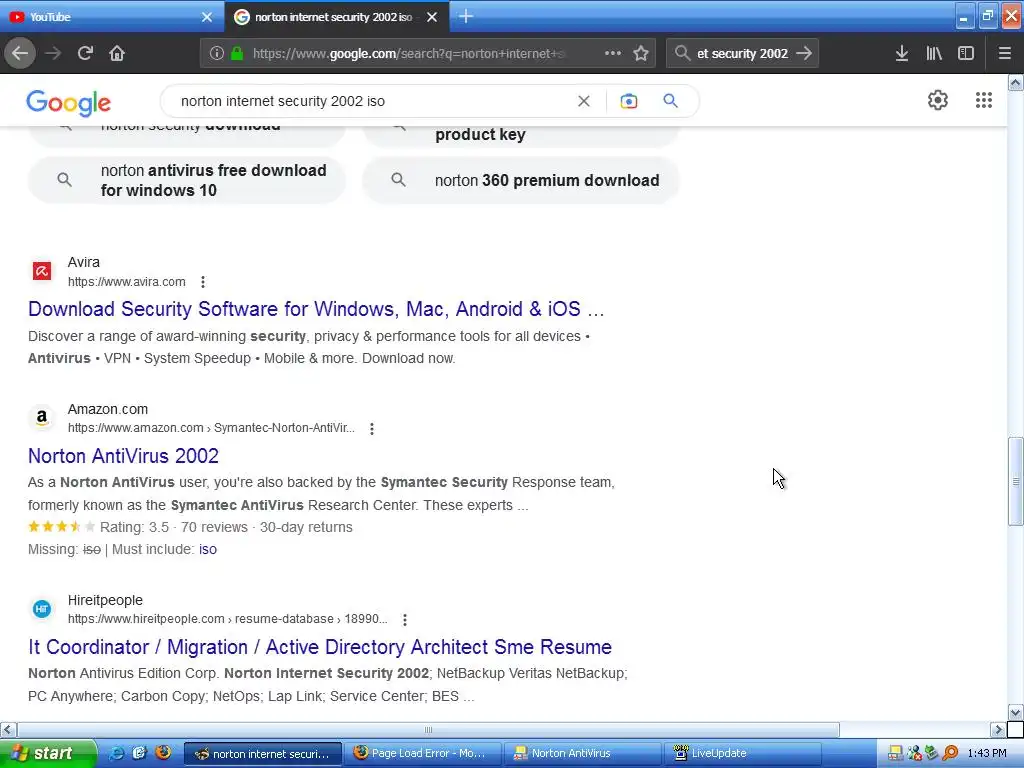The image size is (1024, 768).
Task: Click the green padlock security icon
Action: pos(237,54)
